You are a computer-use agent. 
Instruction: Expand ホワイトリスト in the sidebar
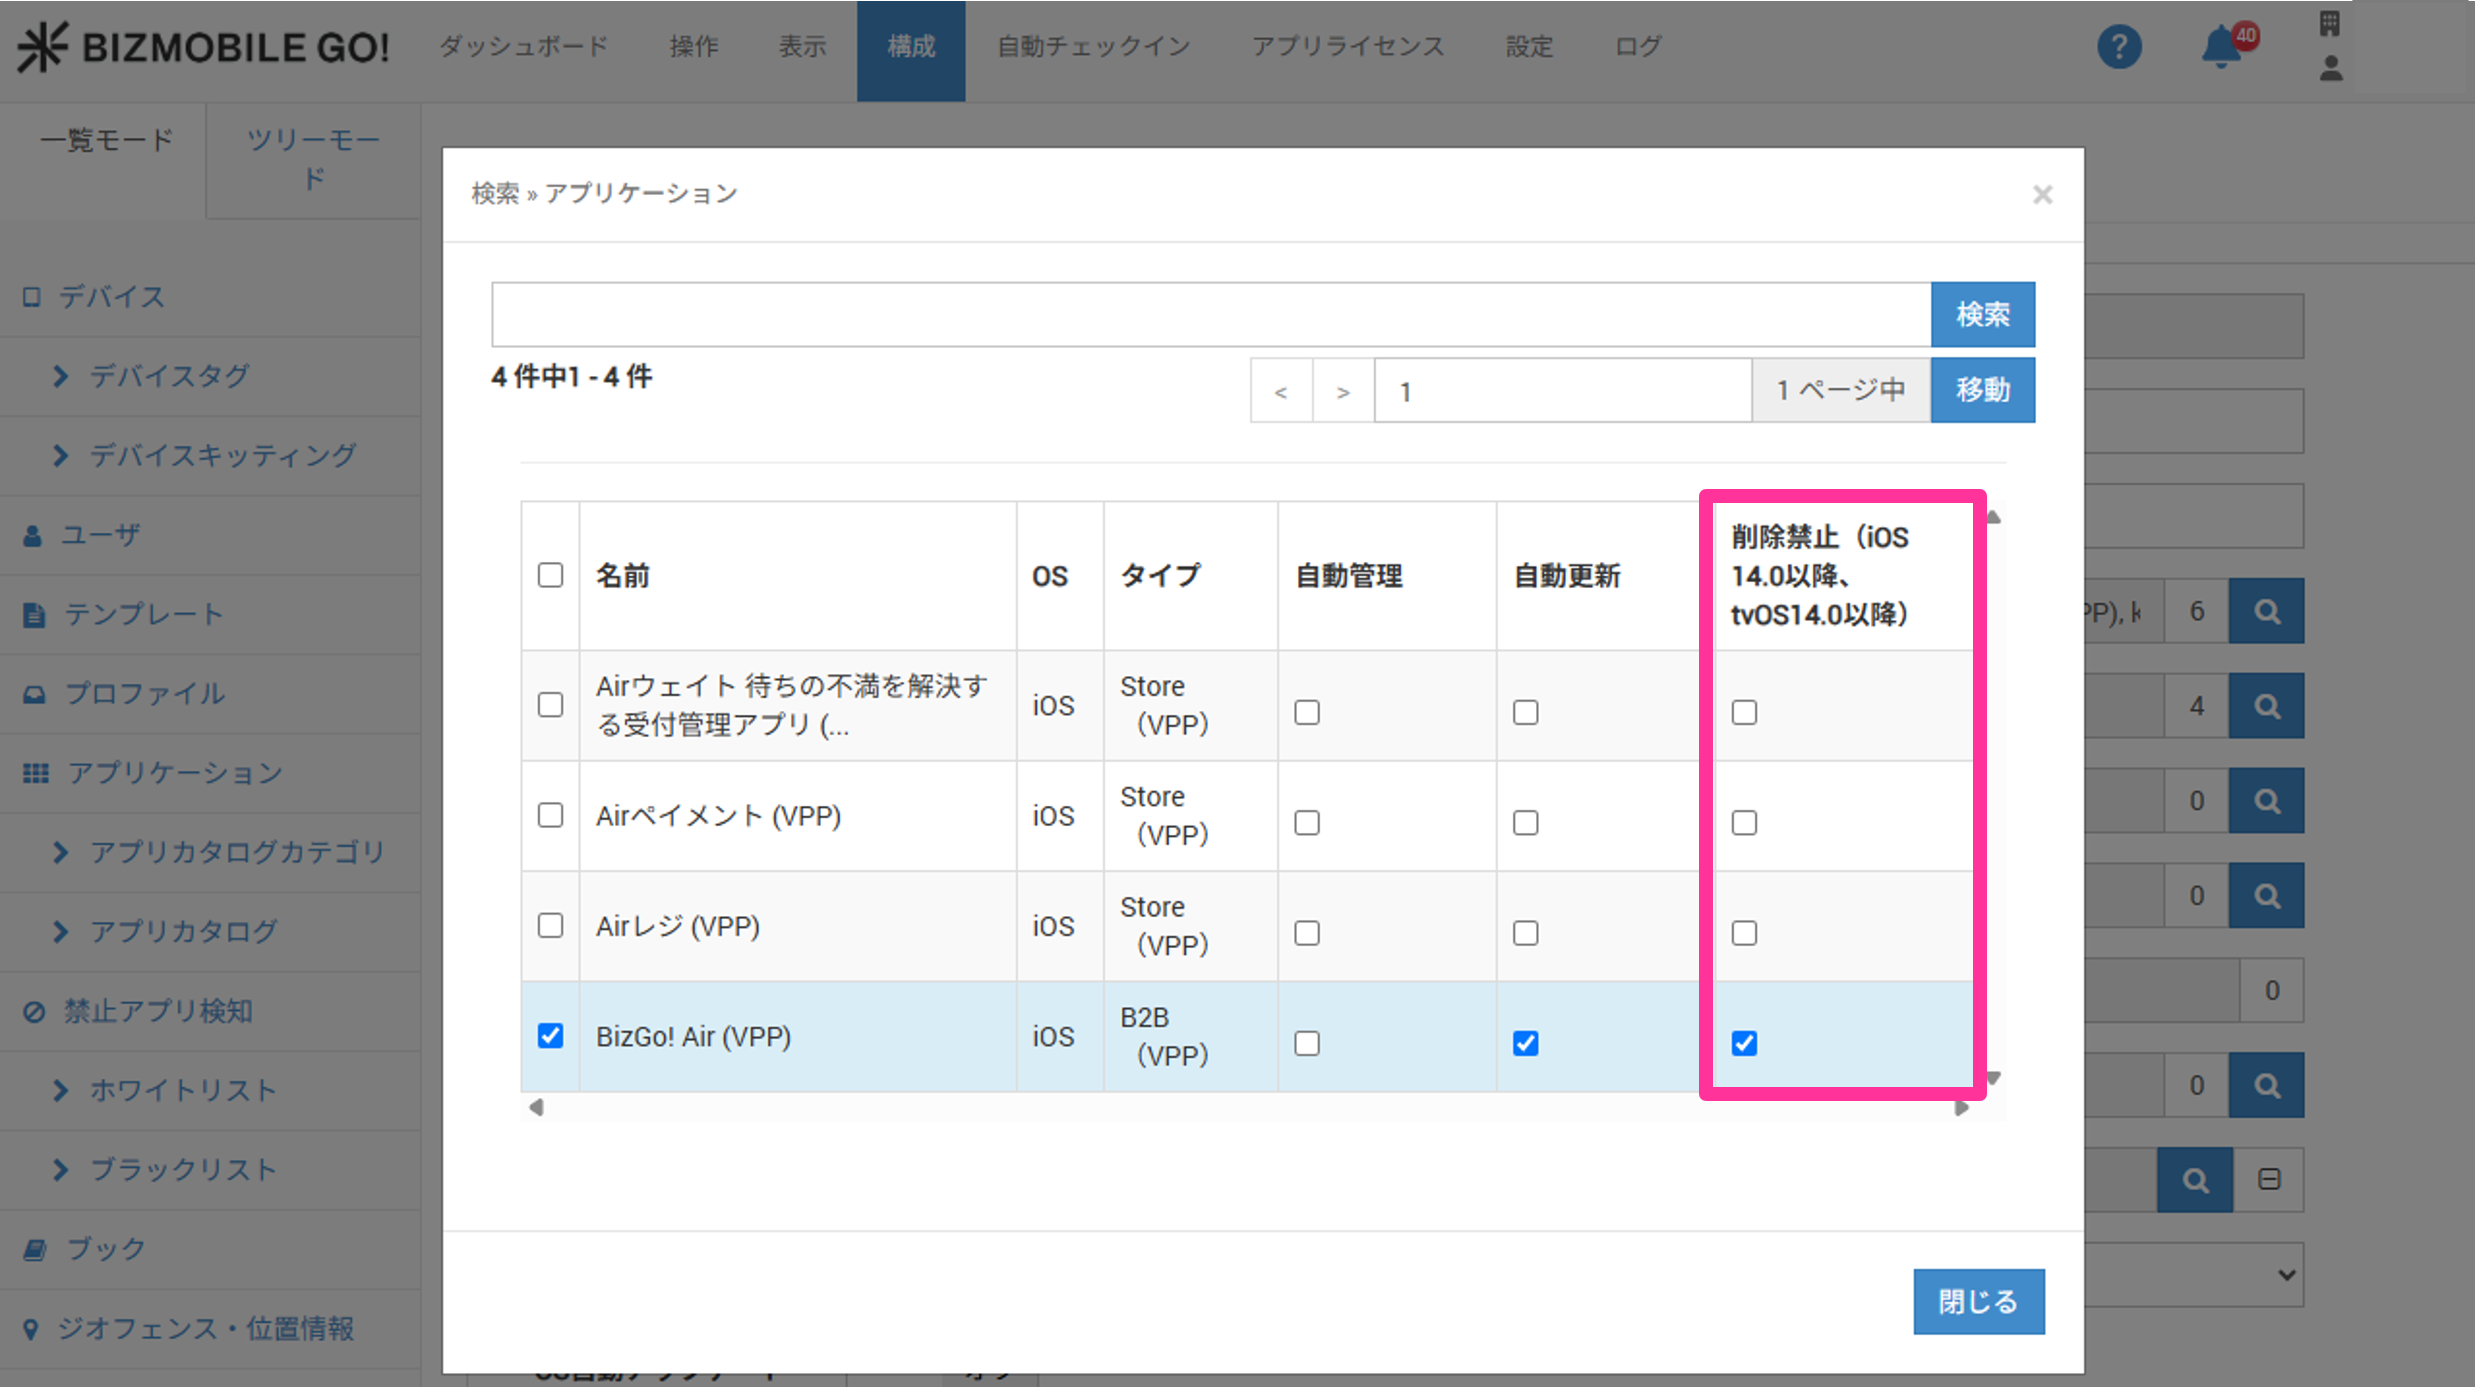coord(182,1090)
